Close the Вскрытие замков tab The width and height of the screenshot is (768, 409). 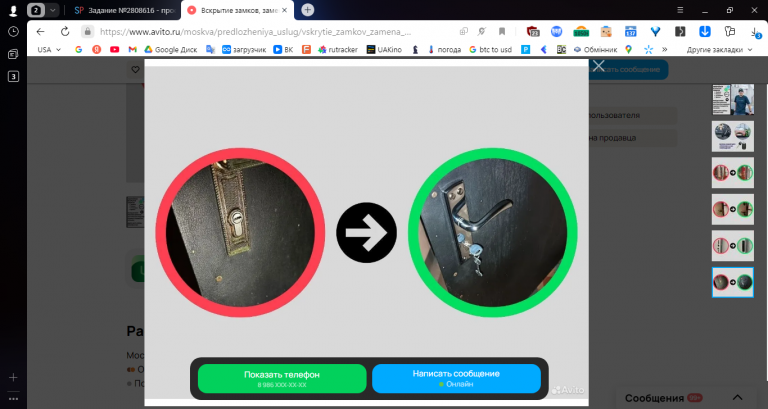(285, 10)
